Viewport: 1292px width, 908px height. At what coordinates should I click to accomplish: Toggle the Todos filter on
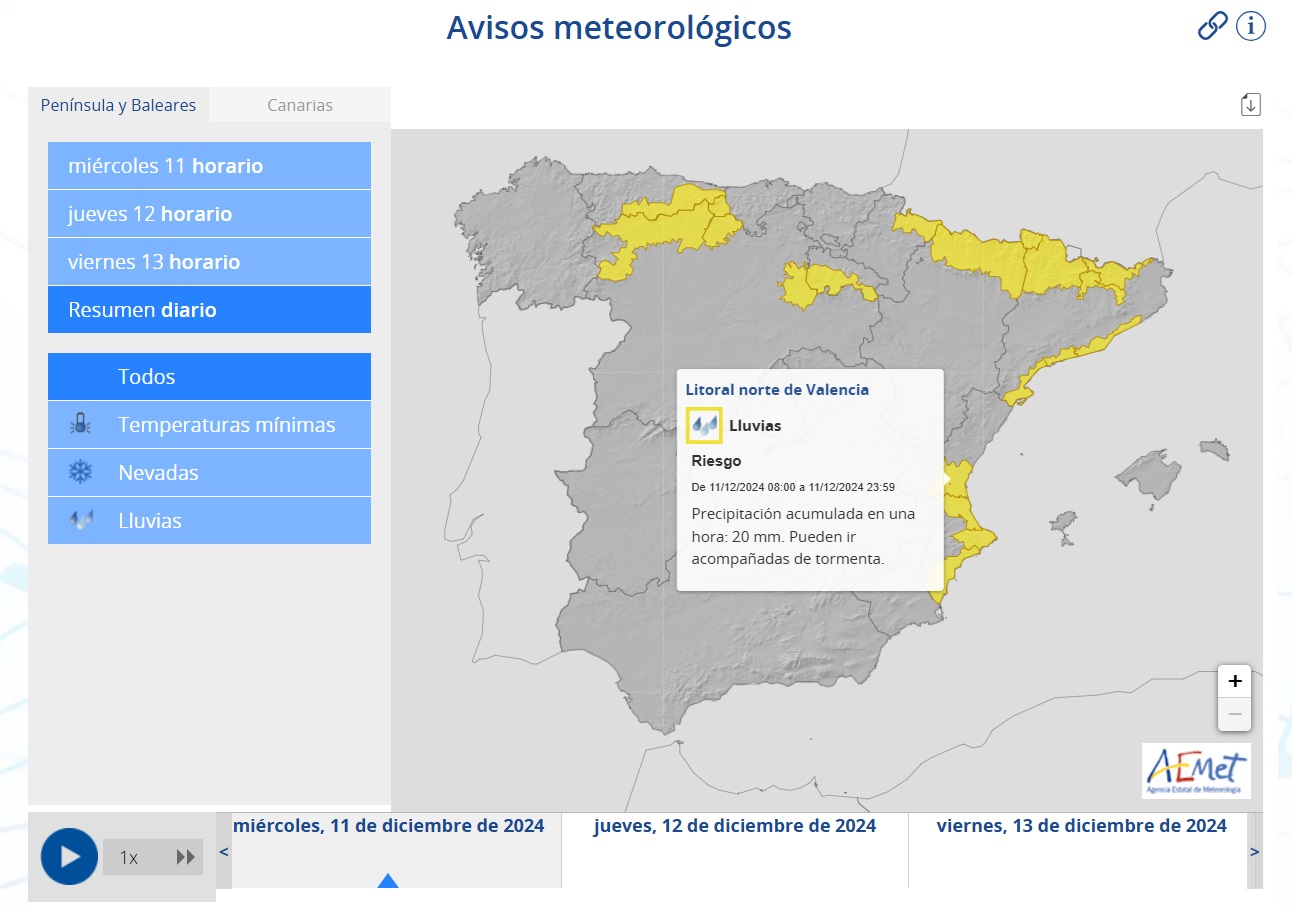(209, 376)
